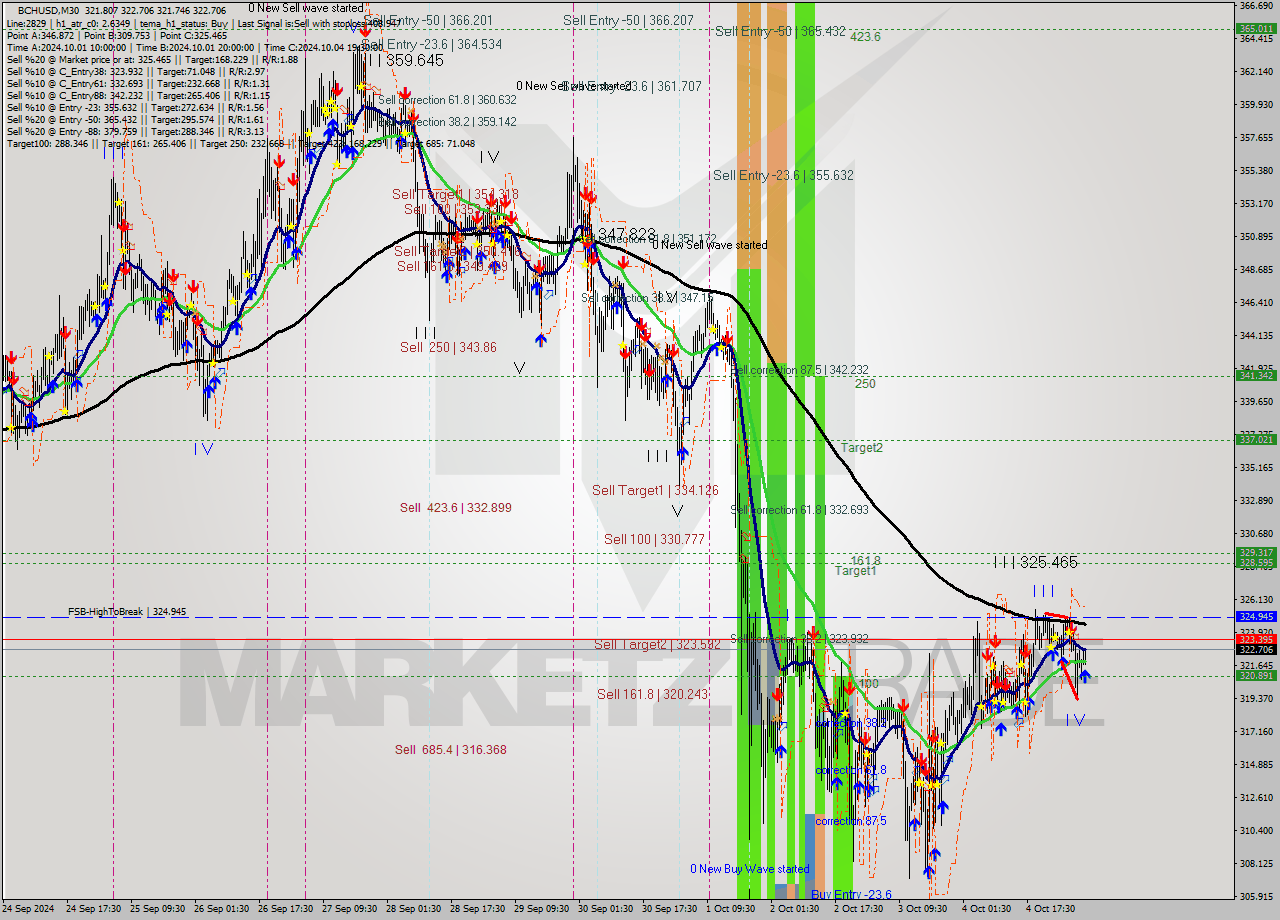
Task: Click the 'Sell 100 | 330.777' label
Action: point(654,539)
